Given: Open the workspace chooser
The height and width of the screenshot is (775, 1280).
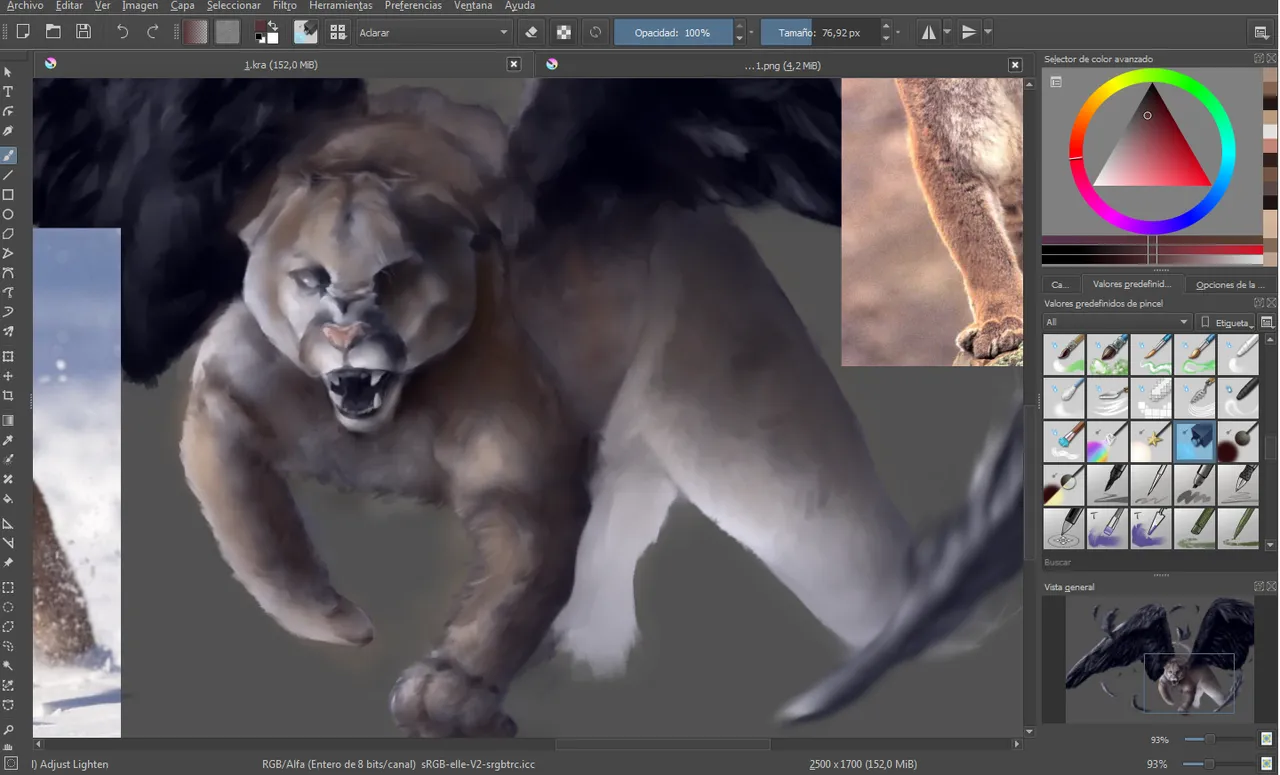Looking at the screenshot, I should point(1262,33).
